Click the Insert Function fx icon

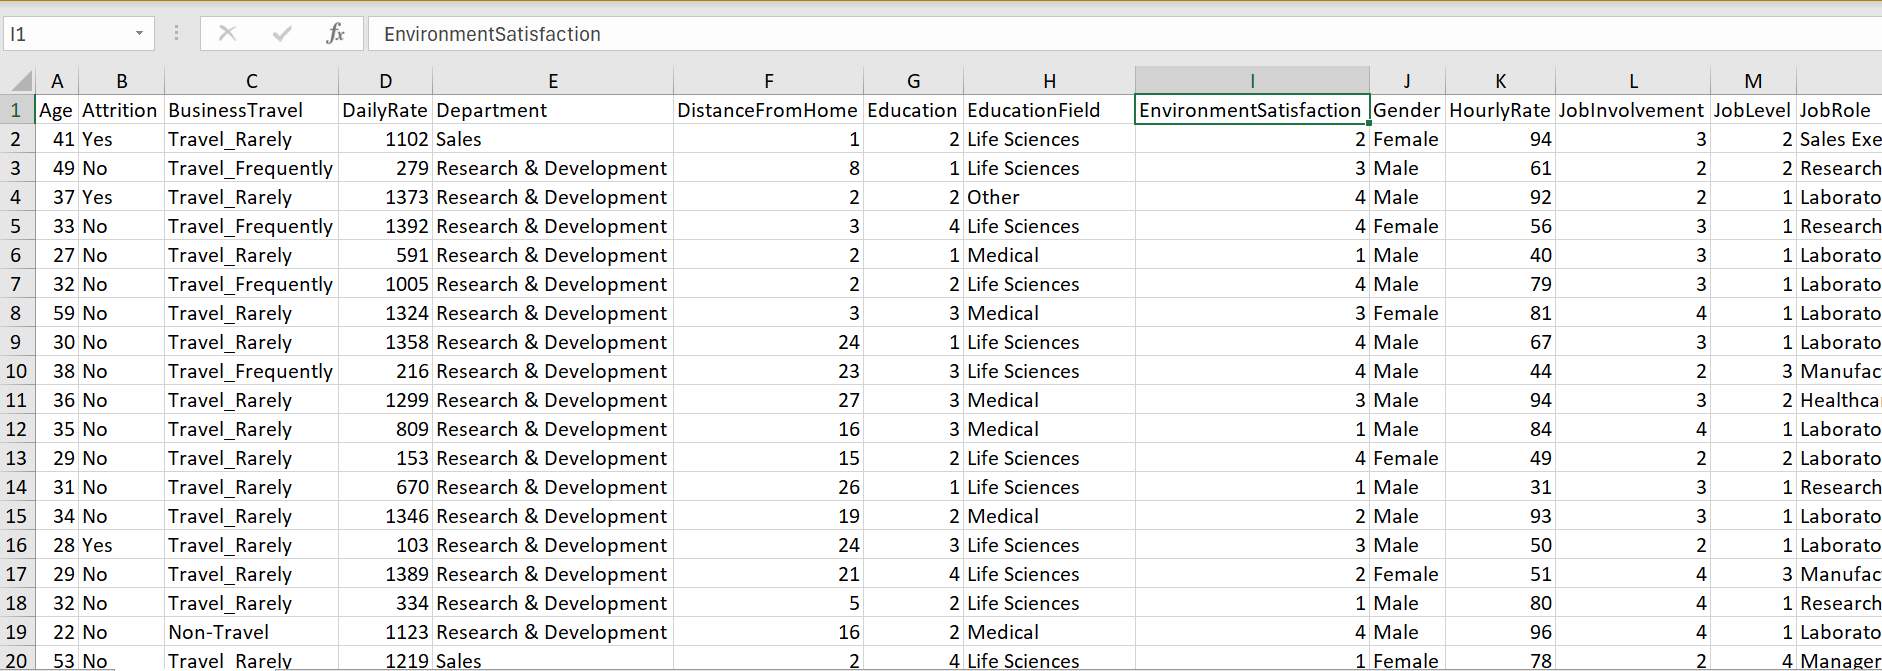[x=335, y=34]
